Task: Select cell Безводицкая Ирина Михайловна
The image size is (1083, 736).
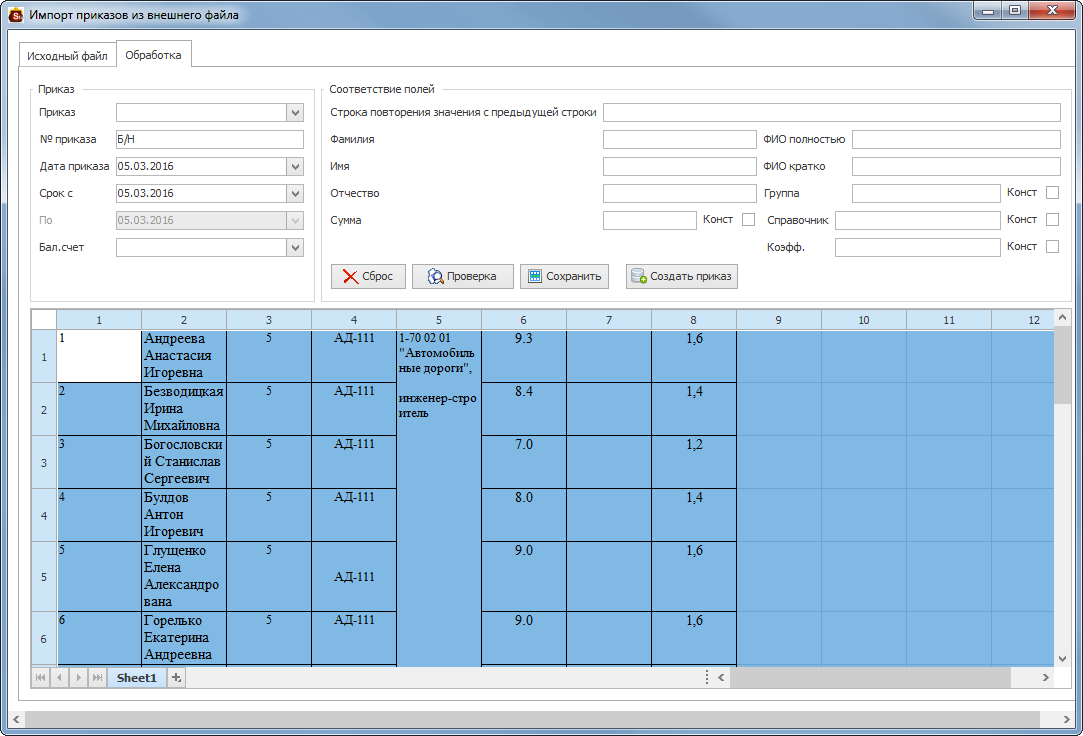Action: [184, 409]
